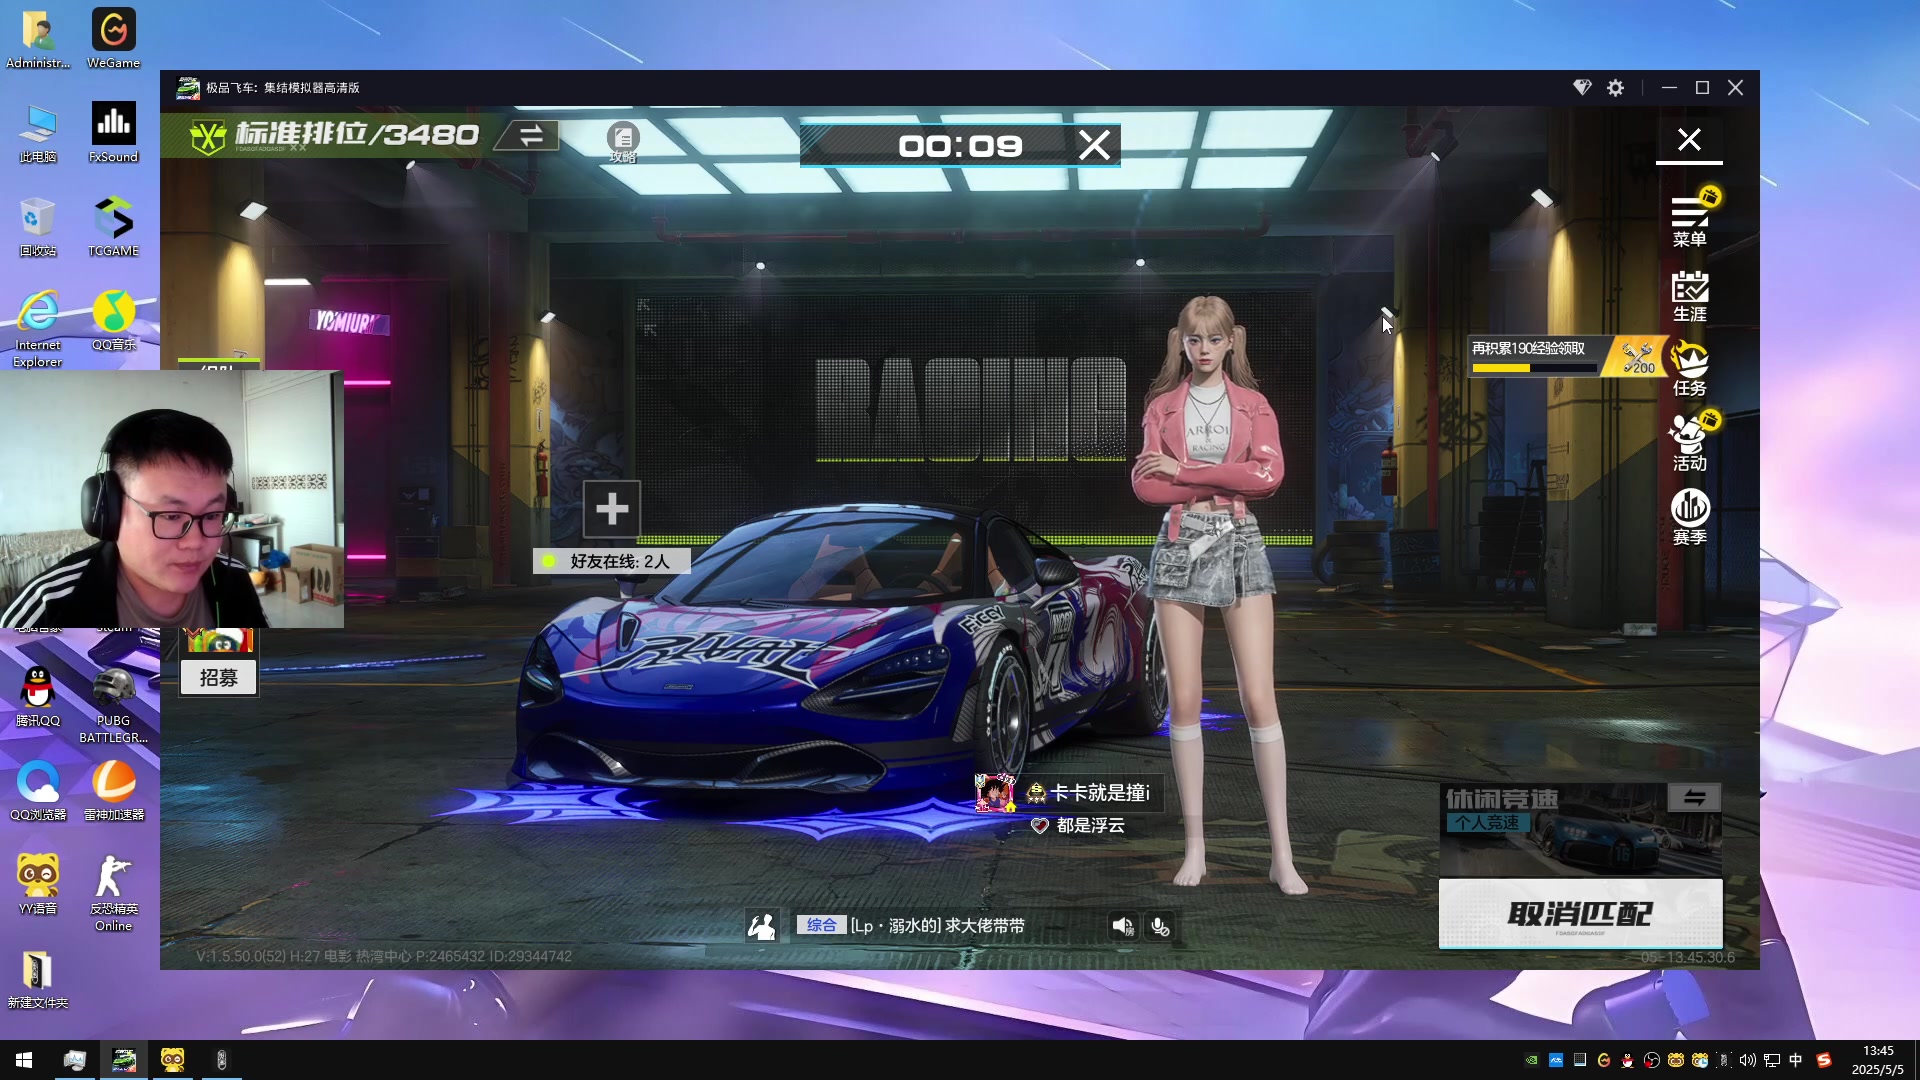Open player avatar next to 卡卡就是撞
This screenshot has width=1920, height=1080.
click(995, 793)
